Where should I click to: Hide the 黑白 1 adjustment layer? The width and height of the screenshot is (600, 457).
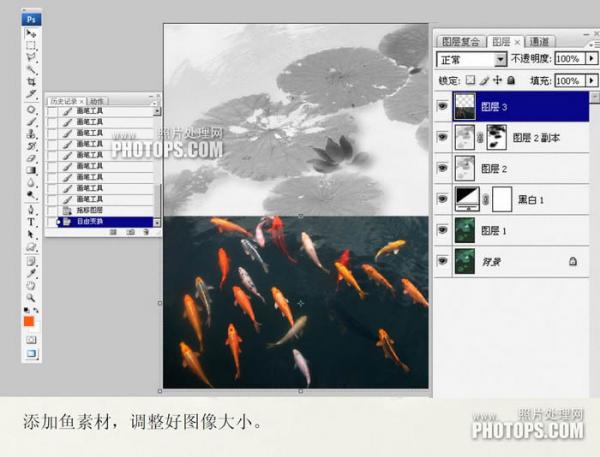pos(443,199)
